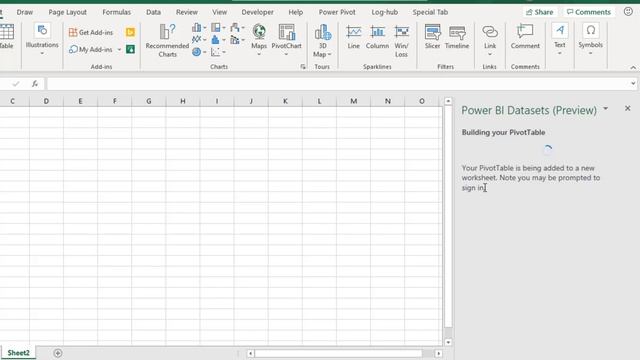The width and height of the screenshot is (640, 360).
Task: Insert a Column sparkline
Action: point(377,37)
